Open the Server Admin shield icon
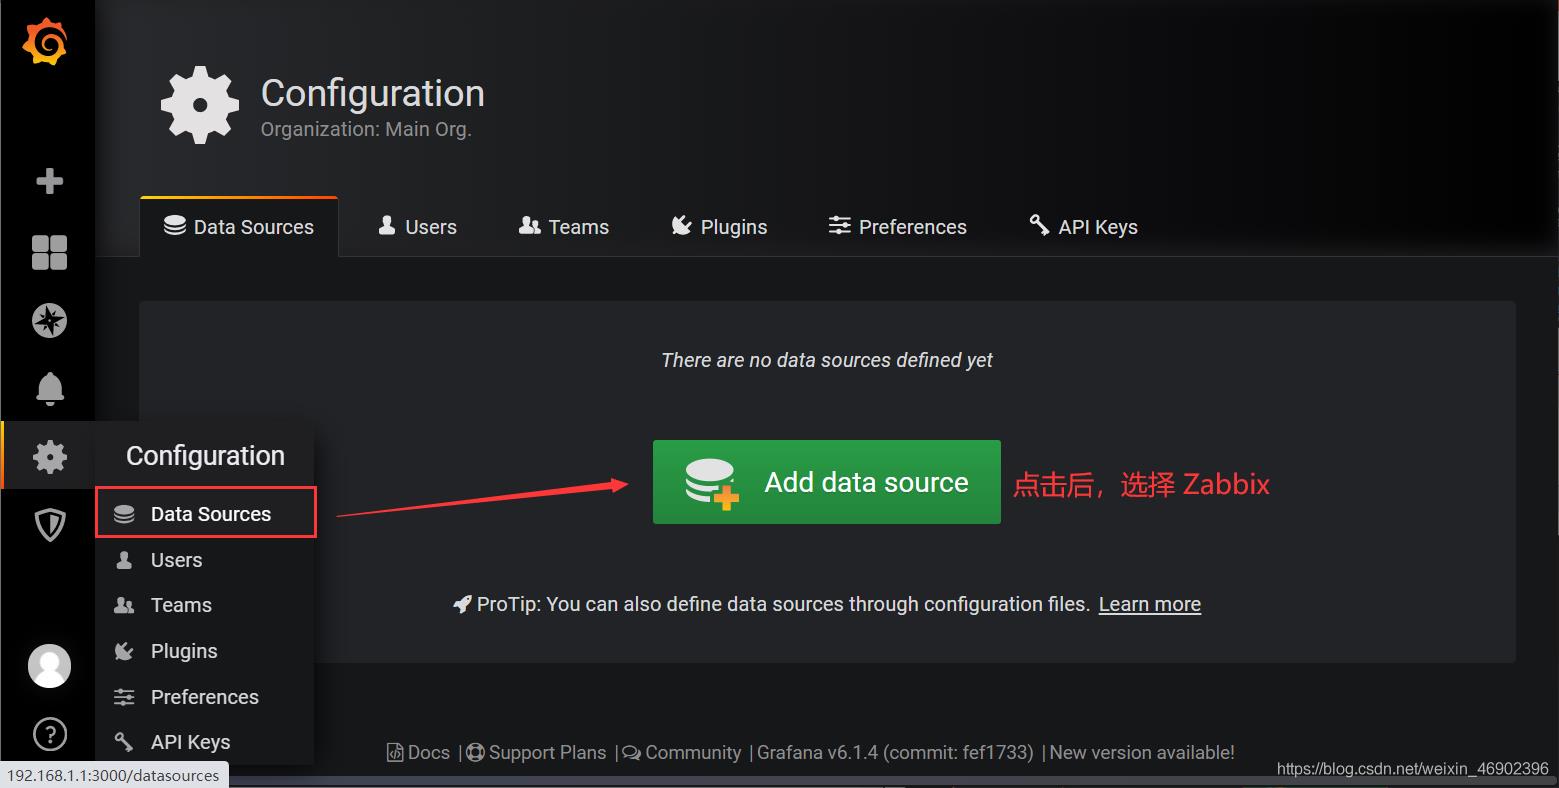Image resolution: width=1559 pixels, height=788 pixels. click(x=49, y=524)
